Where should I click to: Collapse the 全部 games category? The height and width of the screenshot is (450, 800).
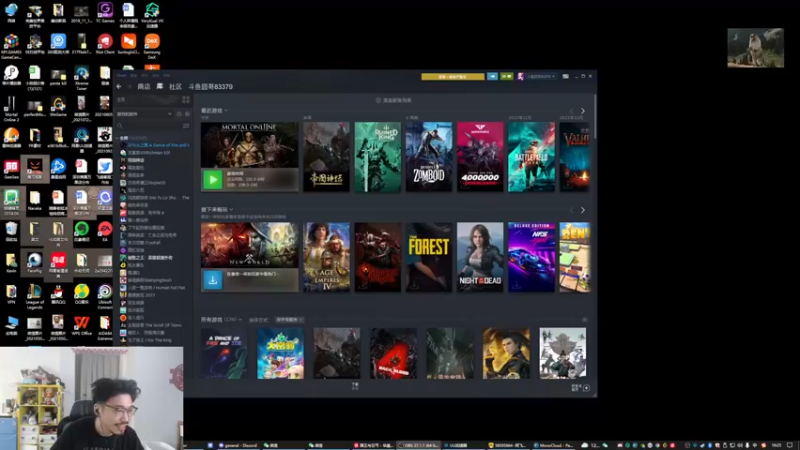point(118,138)
